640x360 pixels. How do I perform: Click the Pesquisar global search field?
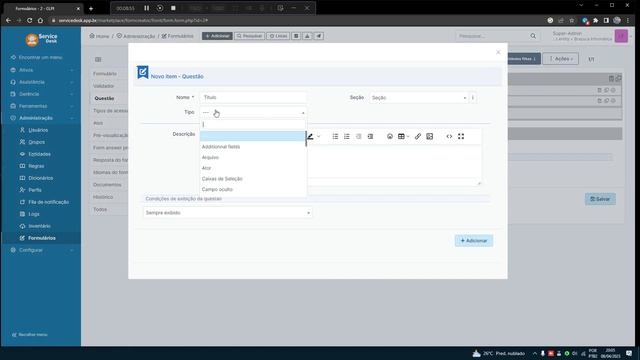coord(492,36)
